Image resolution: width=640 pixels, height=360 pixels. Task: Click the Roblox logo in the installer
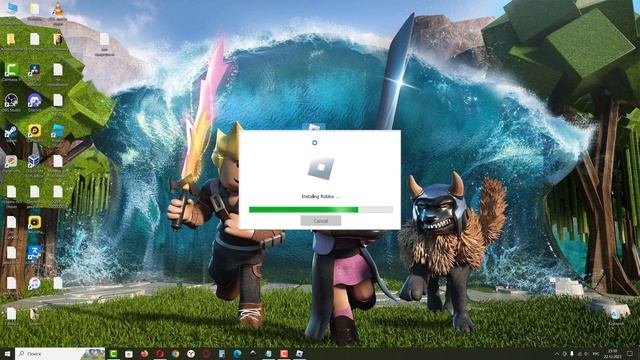coord(320,167)
